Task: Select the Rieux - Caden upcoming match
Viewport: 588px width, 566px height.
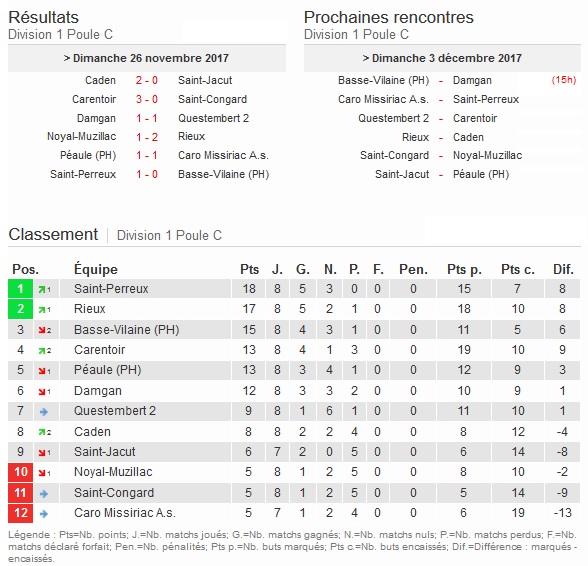Action: click(x=442, y=137)
